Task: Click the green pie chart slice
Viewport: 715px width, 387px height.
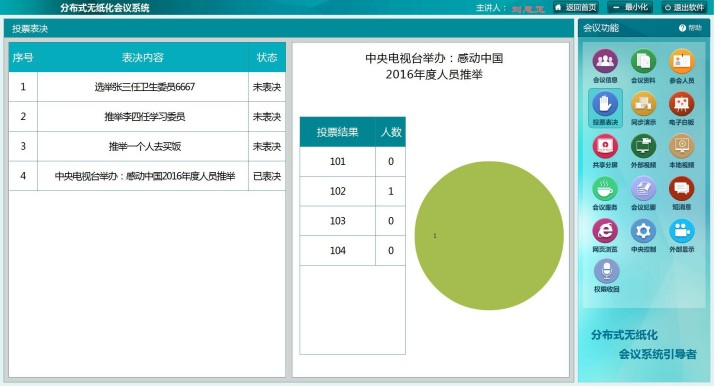Action: (489, 236)
